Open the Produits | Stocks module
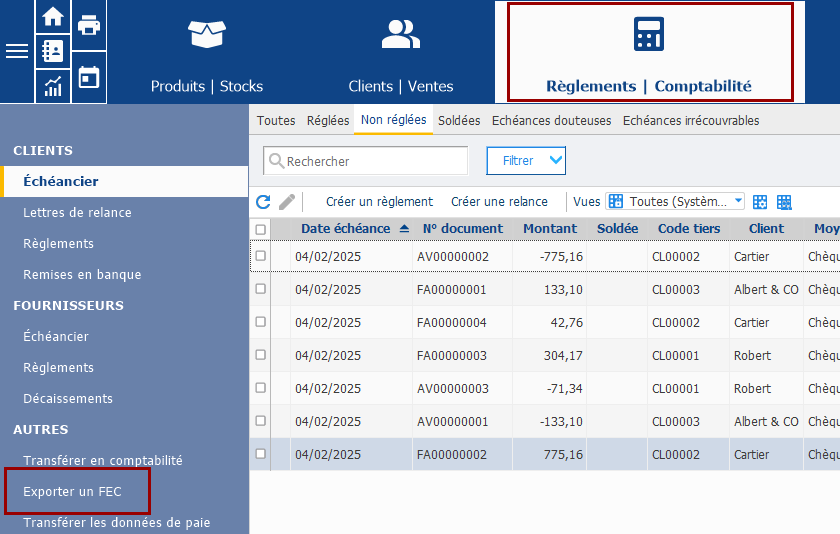 207,52
